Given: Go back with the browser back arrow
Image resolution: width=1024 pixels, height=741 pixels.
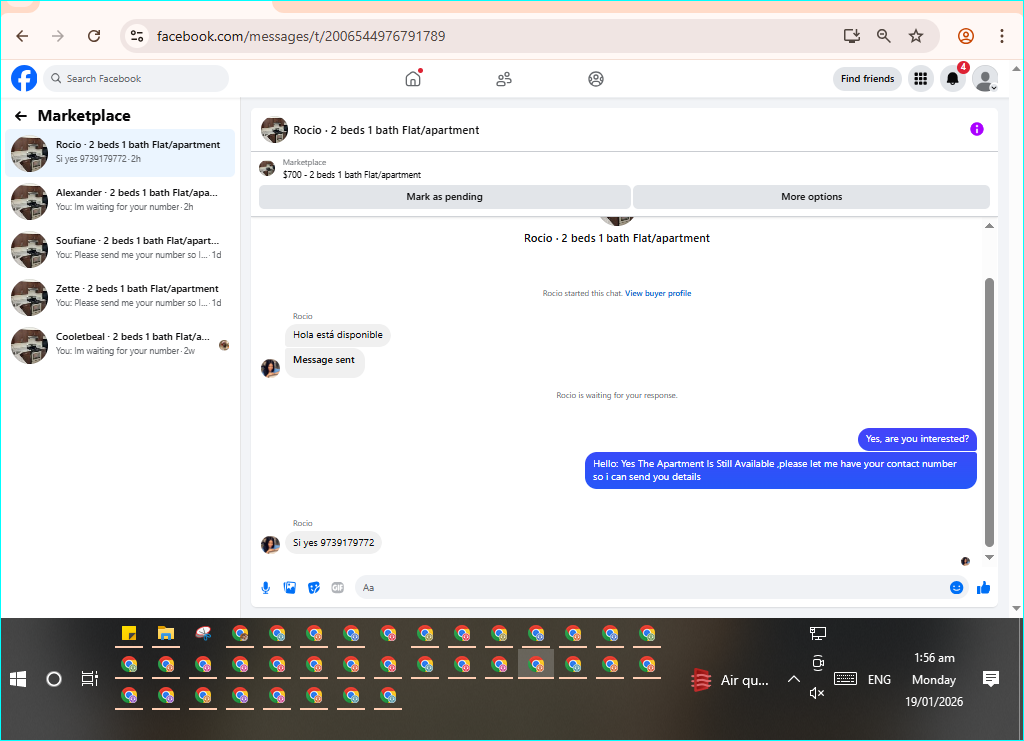Looking at the screenshot, I should coord(22,36).
